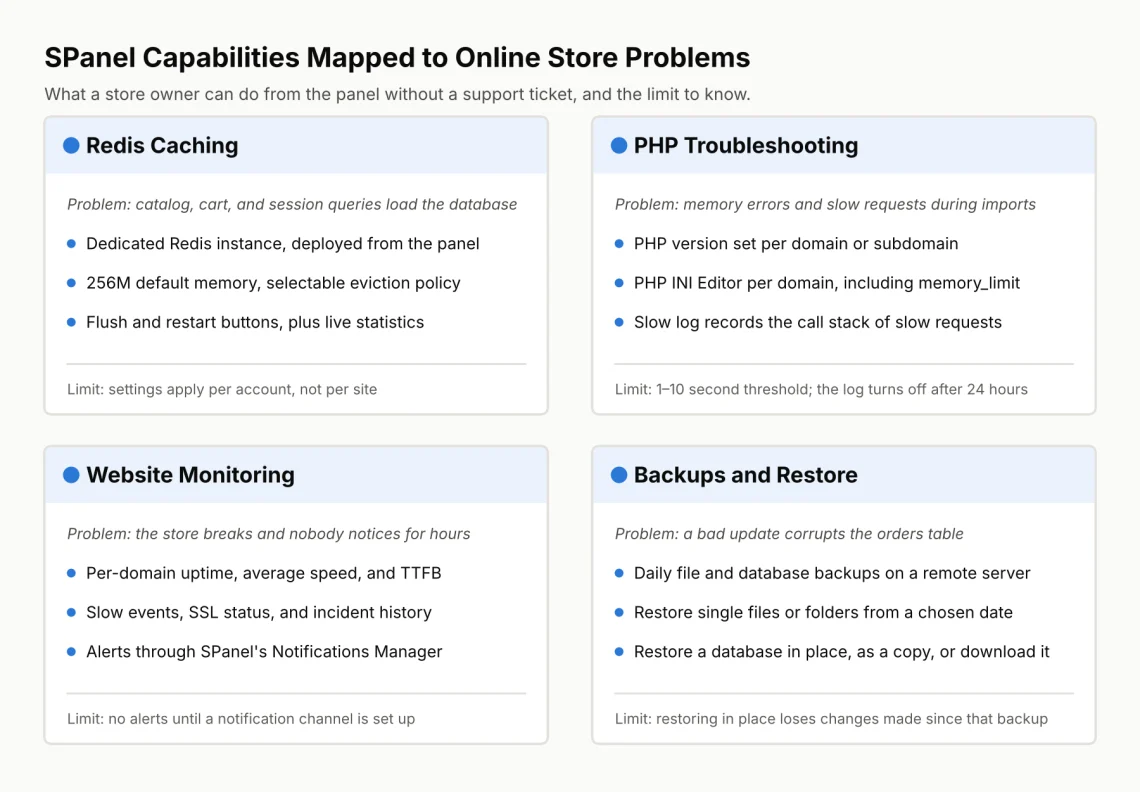
Task: Click 'Alerts through SPanel's Notifications Manager'
Action: pyautogui.click(x=264, y=652)
